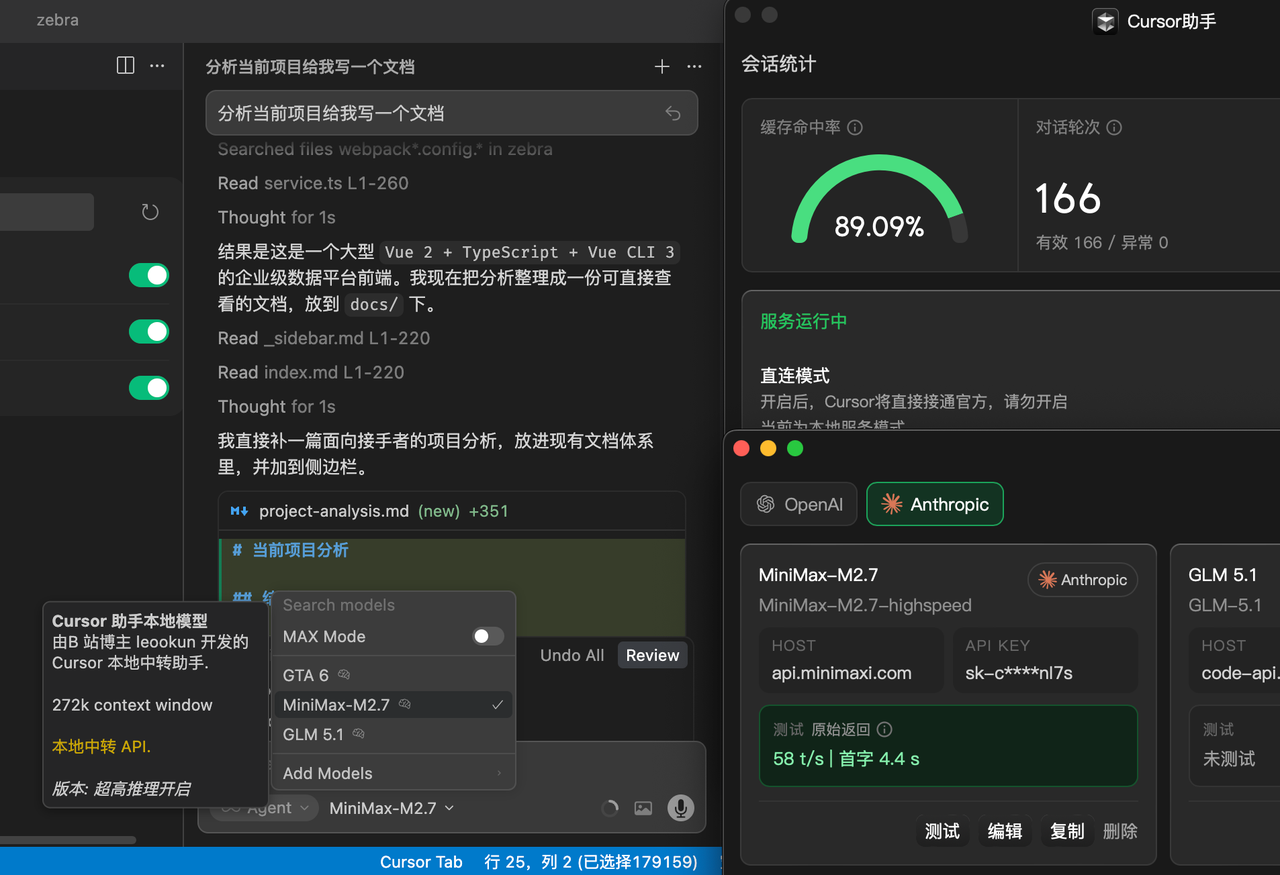Click the HOST api.minimaxi.com field
The width and height of the screenshot is (1280, 875).
[x=851, y=660]
